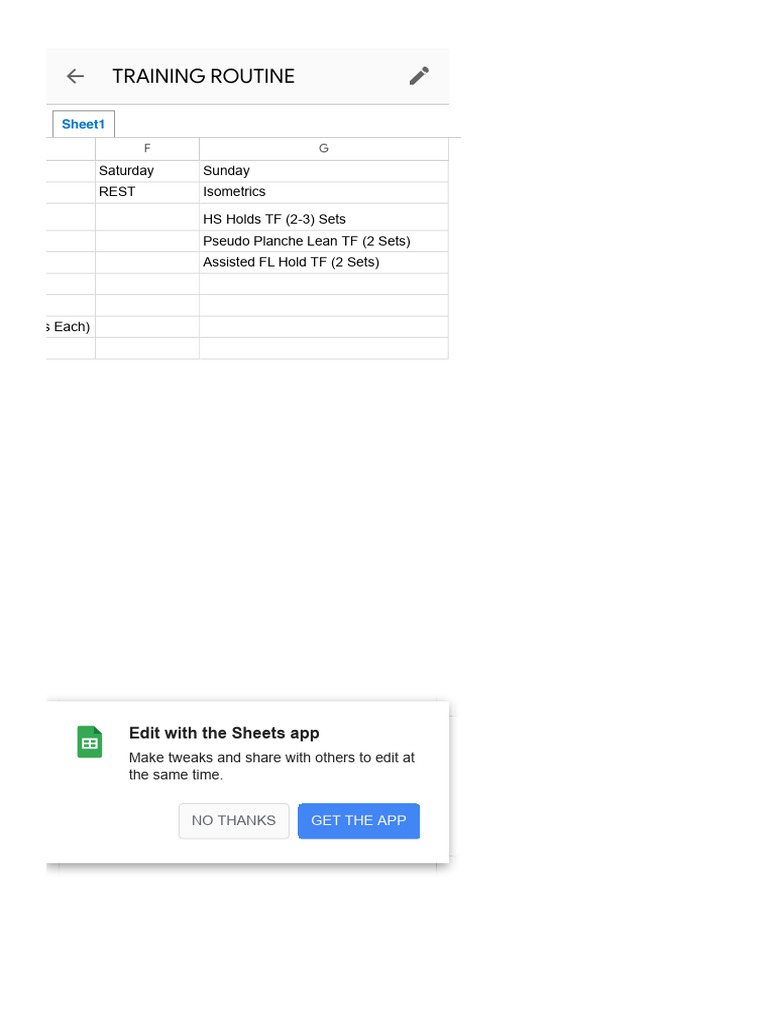
Task: Dismiss prompt with NO THANKS button
Action: 234,820
